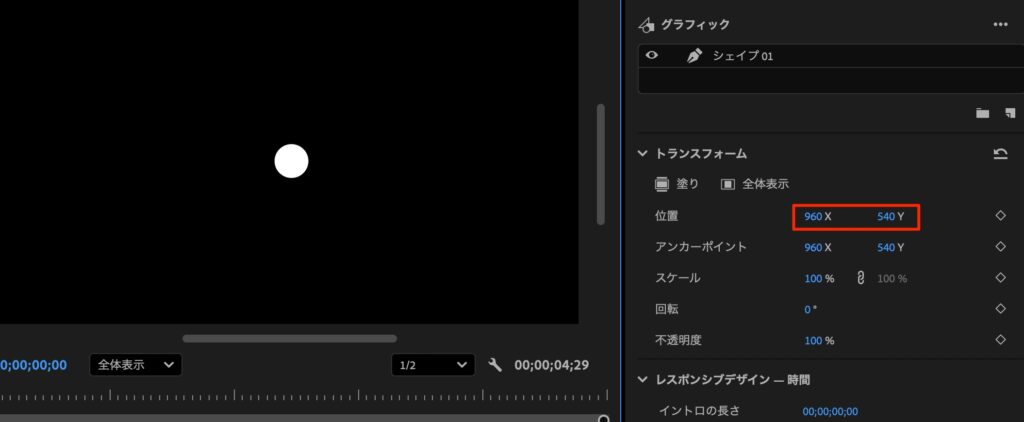Viewport: 1024px width, 422px height.
Task: Open monitor settings with the wrench icon
Action: (x=494, y=365)
